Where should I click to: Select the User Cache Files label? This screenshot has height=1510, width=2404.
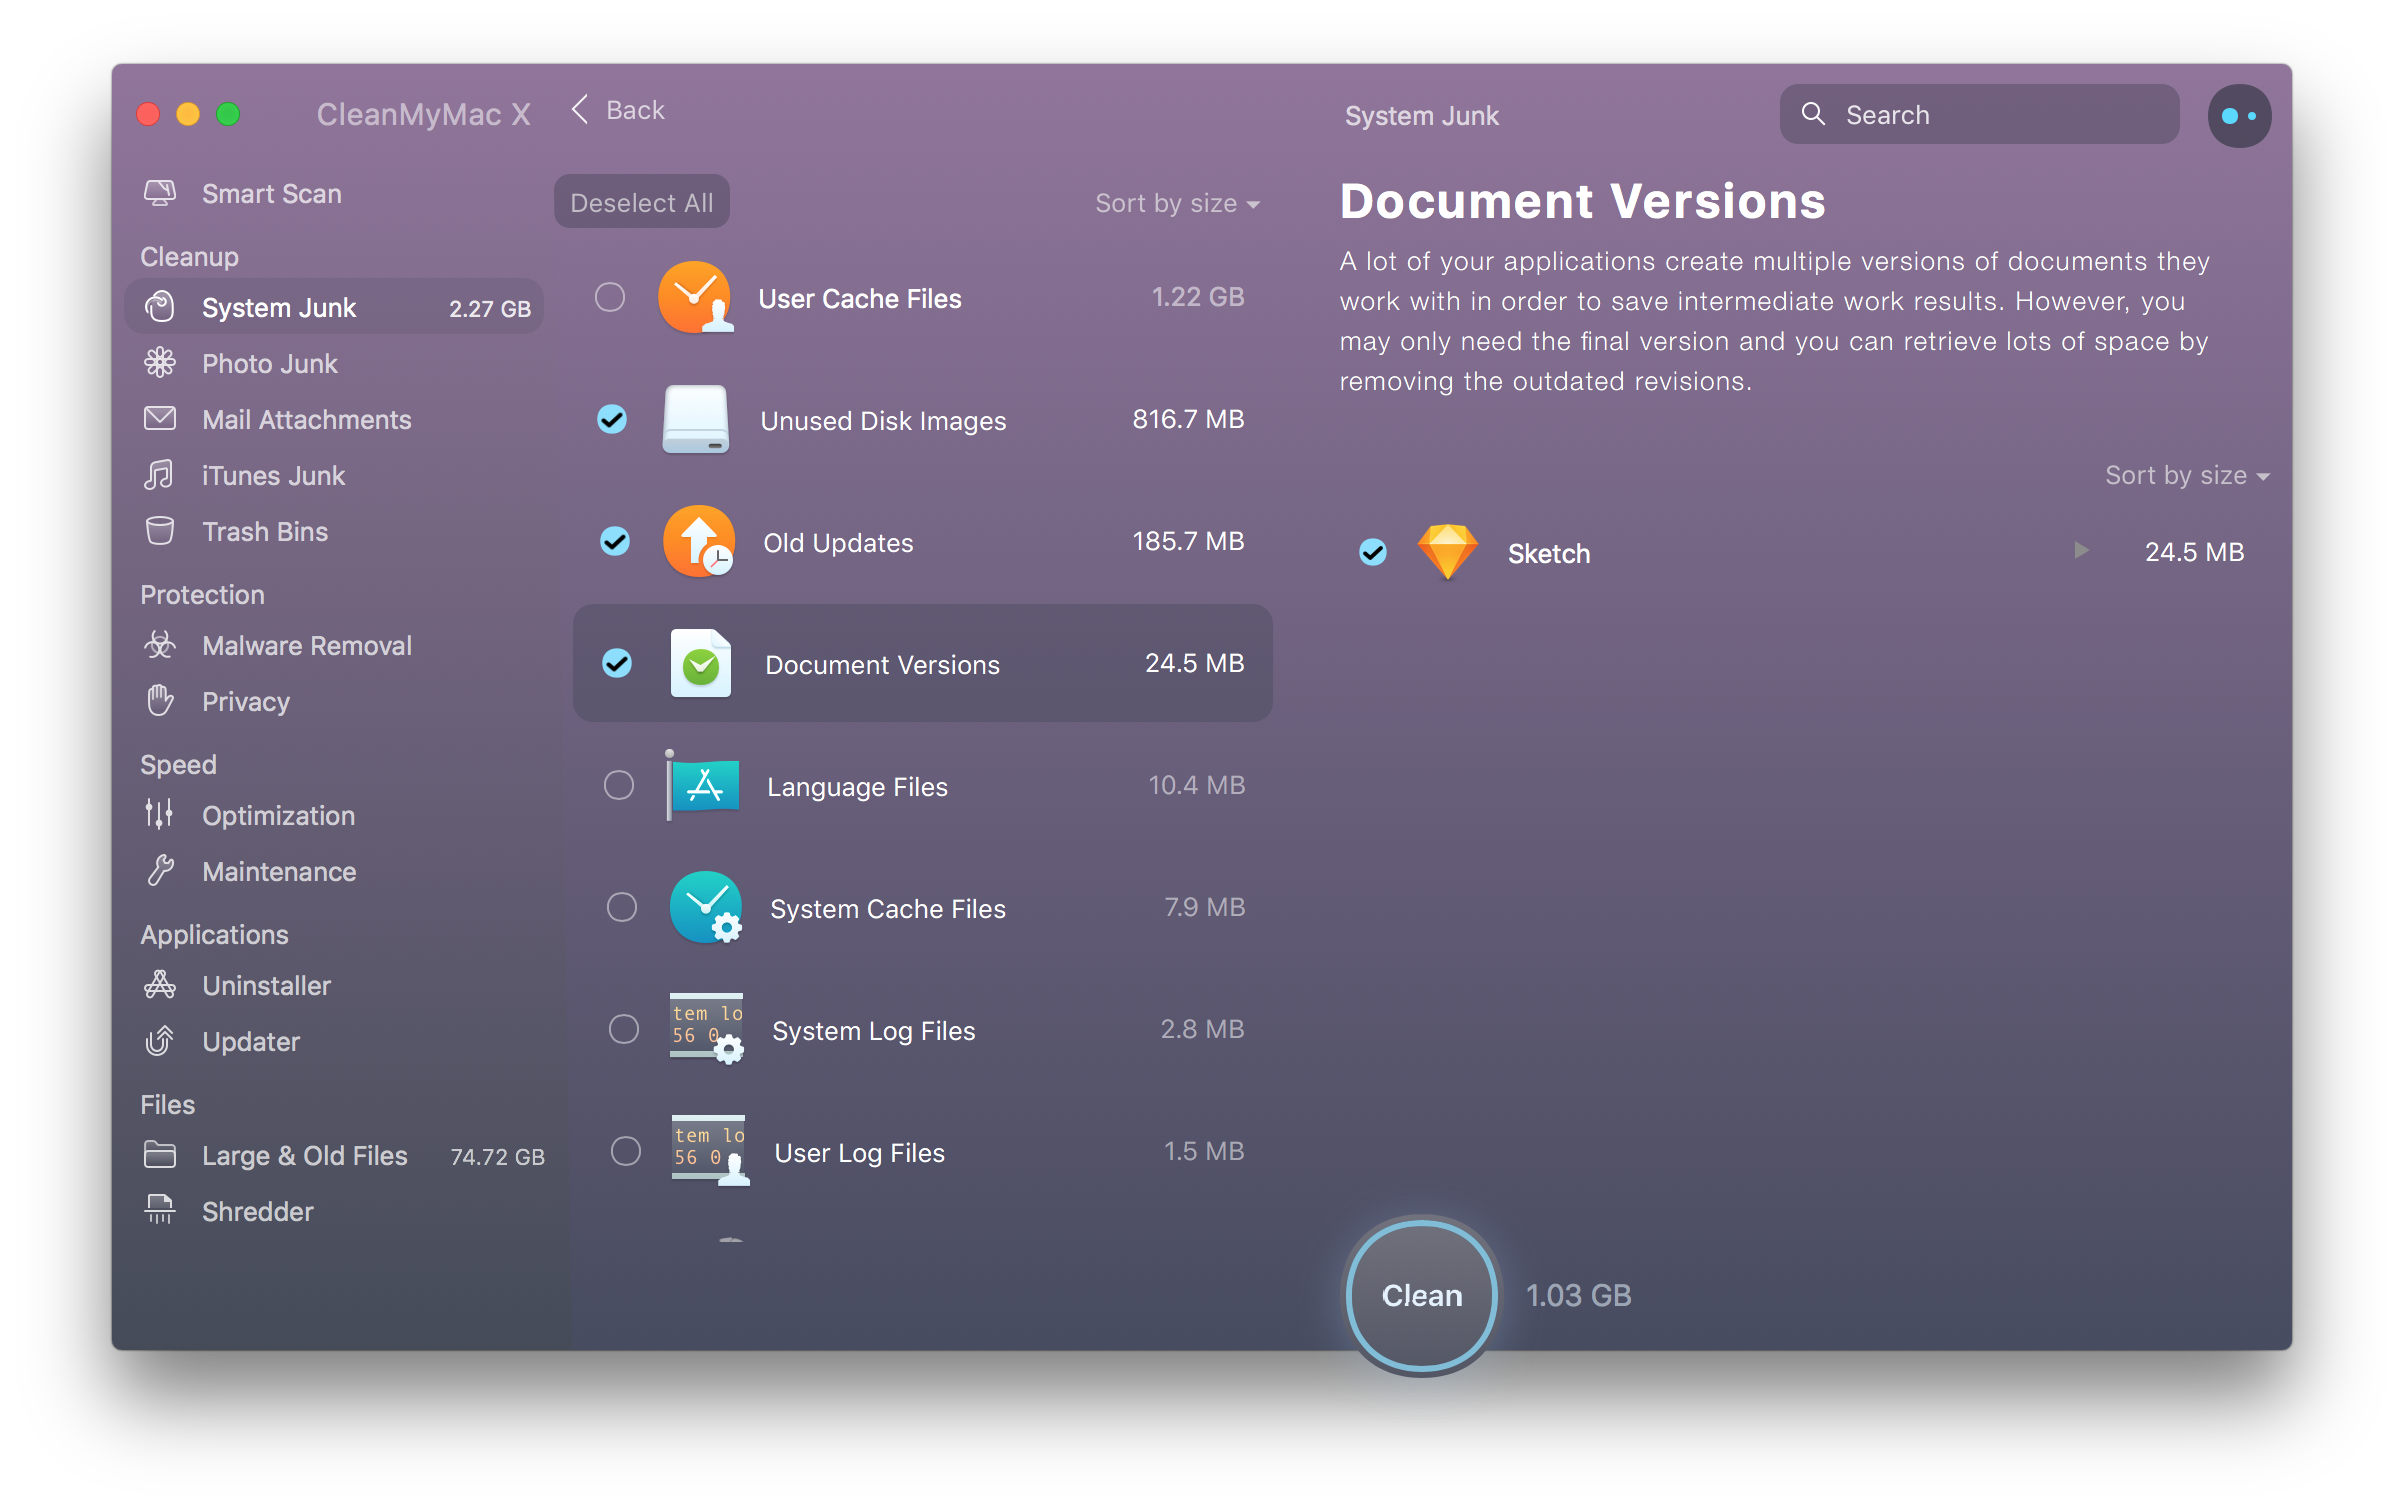(859, 298)
